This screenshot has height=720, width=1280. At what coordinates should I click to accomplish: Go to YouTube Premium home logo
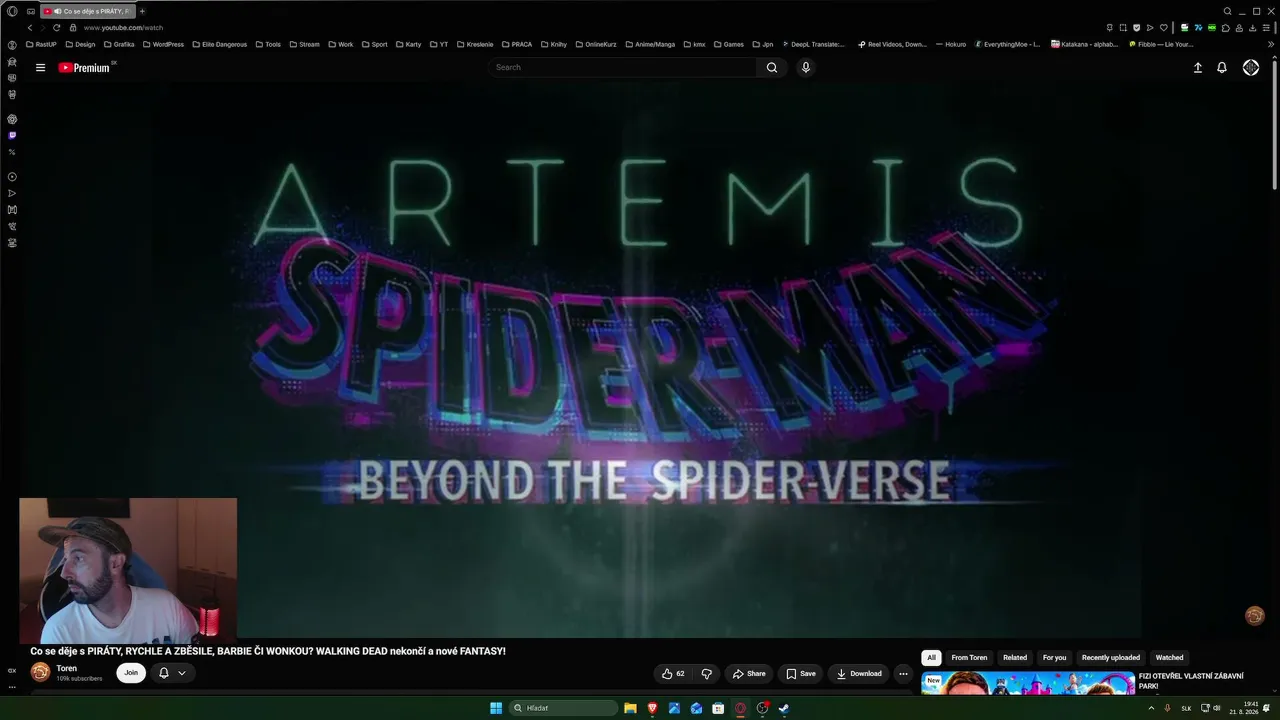[84, 68]
